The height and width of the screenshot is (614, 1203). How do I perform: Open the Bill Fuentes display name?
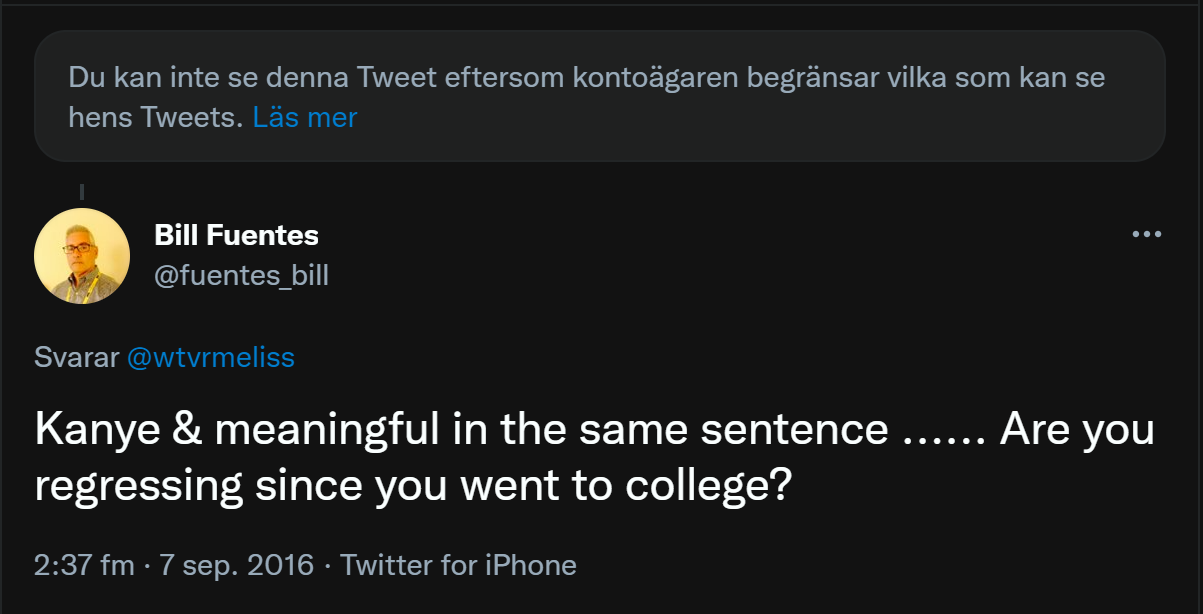pyautogui.click(x=236, y=236)
